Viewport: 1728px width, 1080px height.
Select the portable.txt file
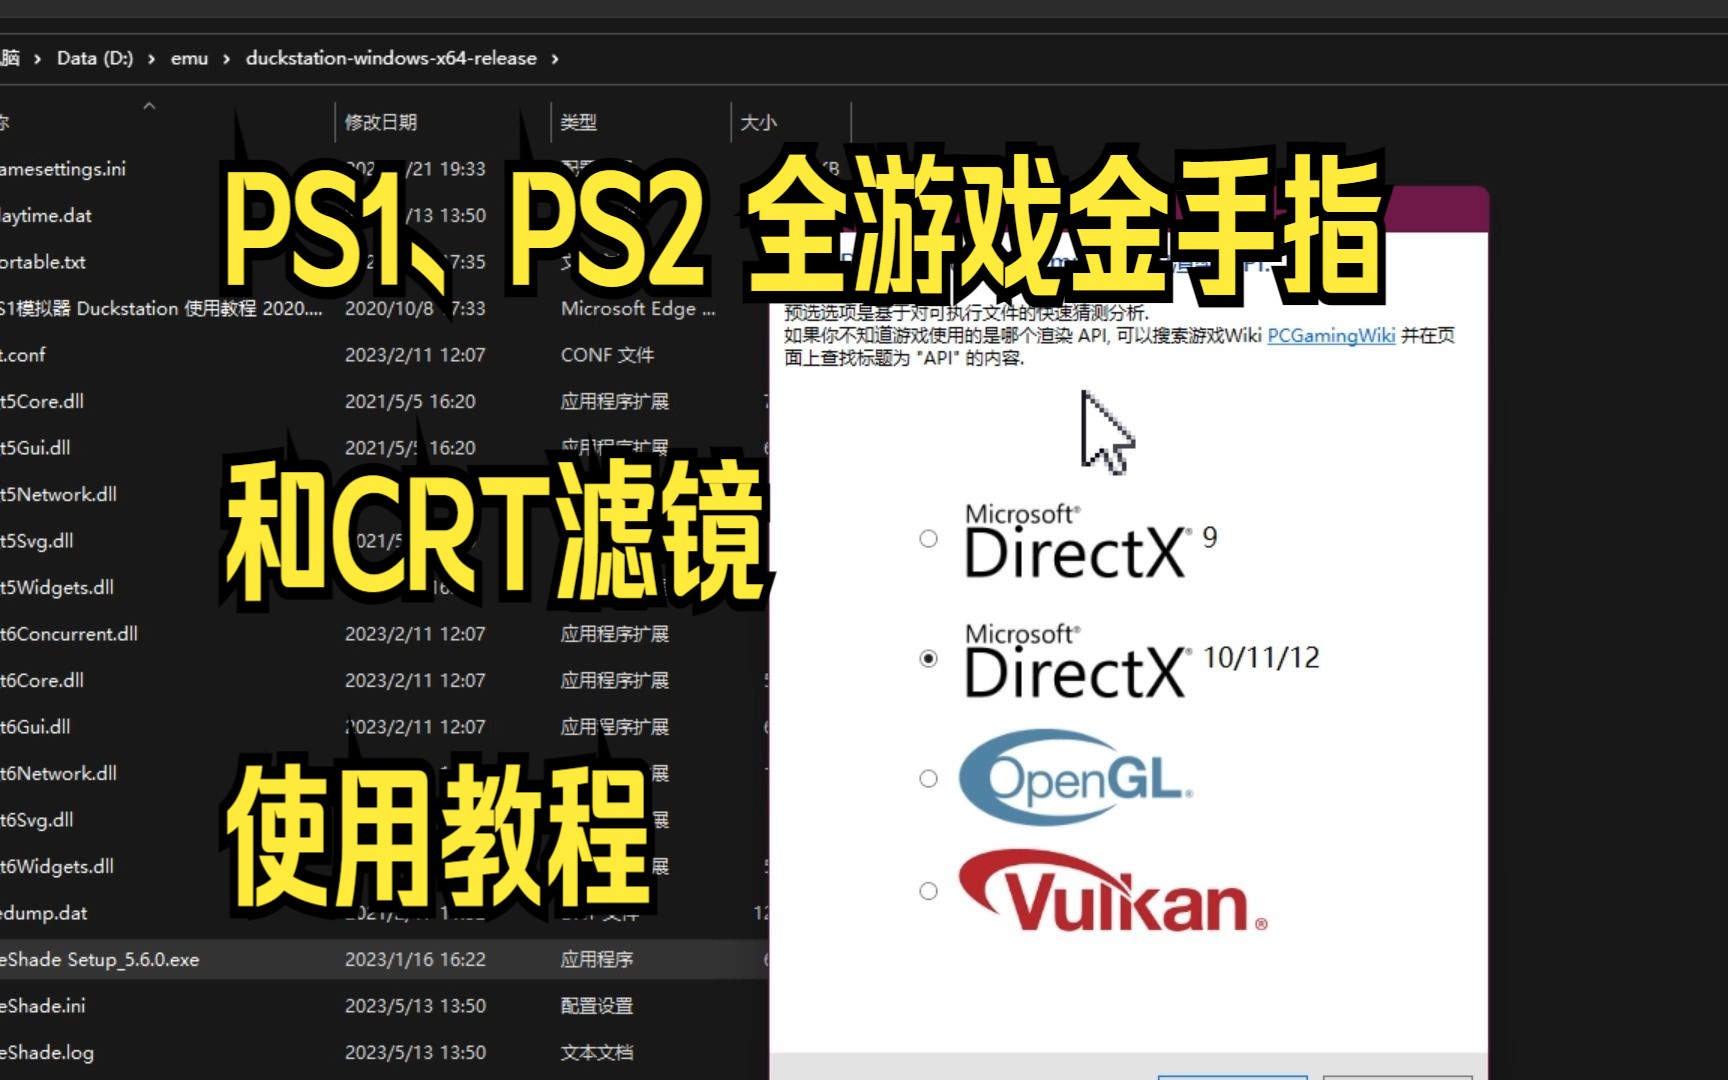[x=43, y=262]
